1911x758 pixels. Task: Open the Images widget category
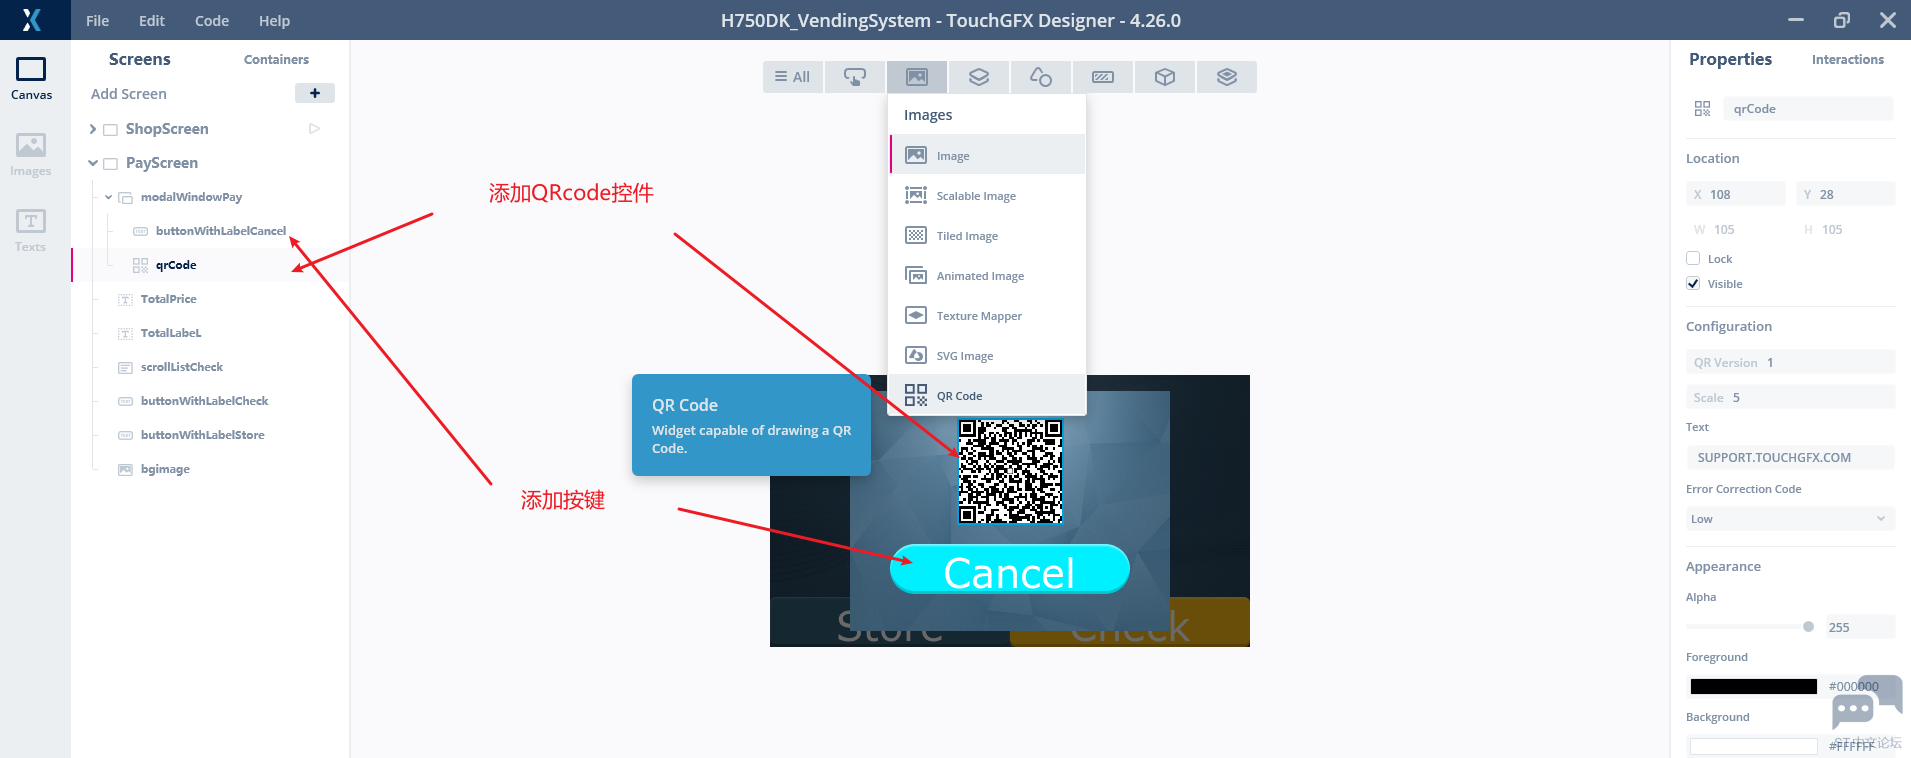click(x=917, y=77)
